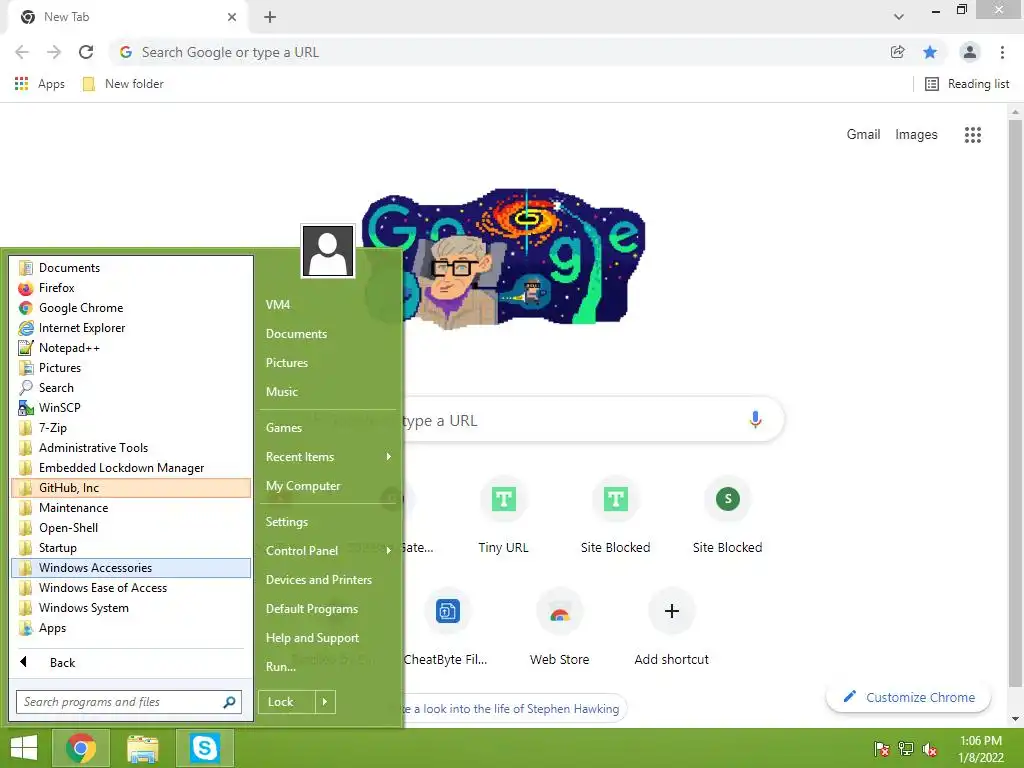Expand the Open-Shell folder

pyautogui.click(x=131, y=528)
